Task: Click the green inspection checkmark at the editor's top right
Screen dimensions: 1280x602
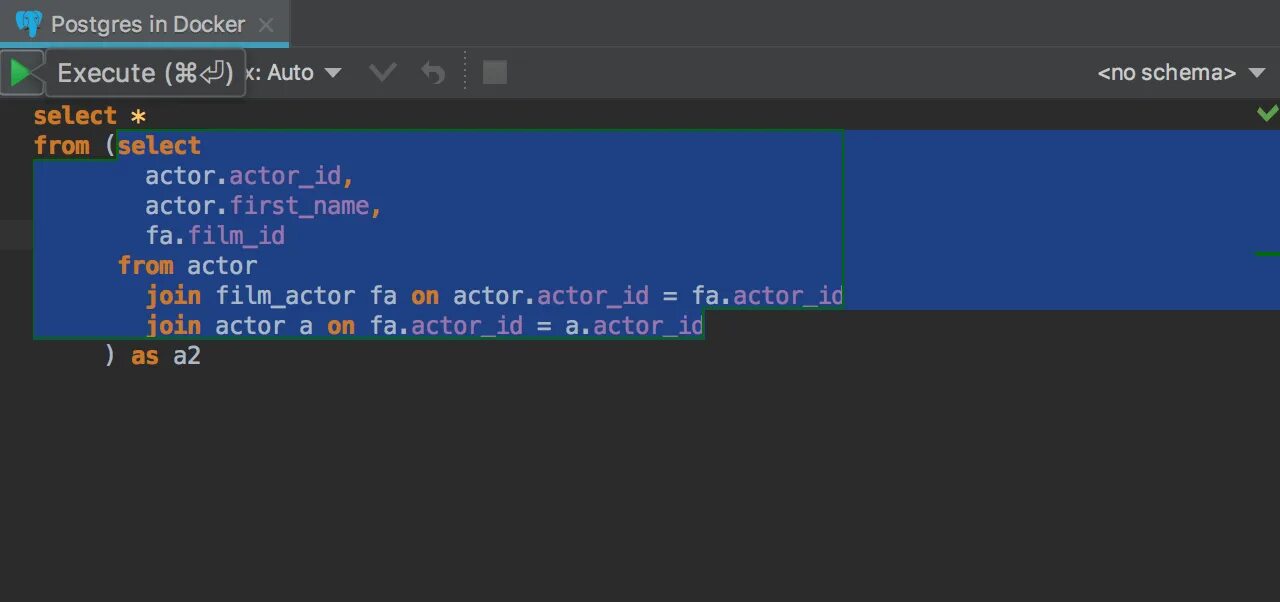Action: coord(1267,113)
